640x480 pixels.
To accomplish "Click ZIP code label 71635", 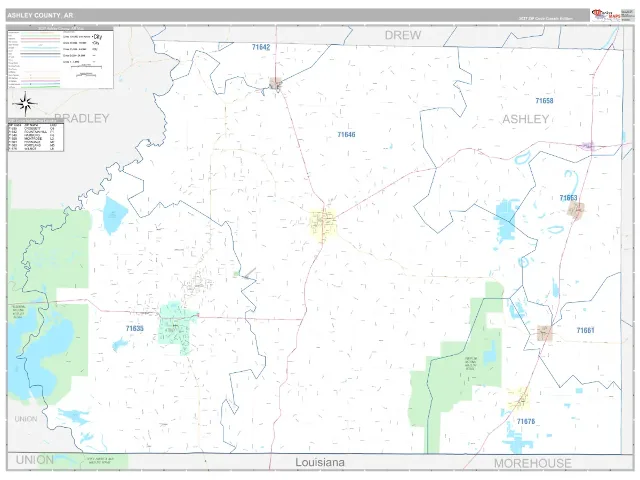I will [135, 329].
